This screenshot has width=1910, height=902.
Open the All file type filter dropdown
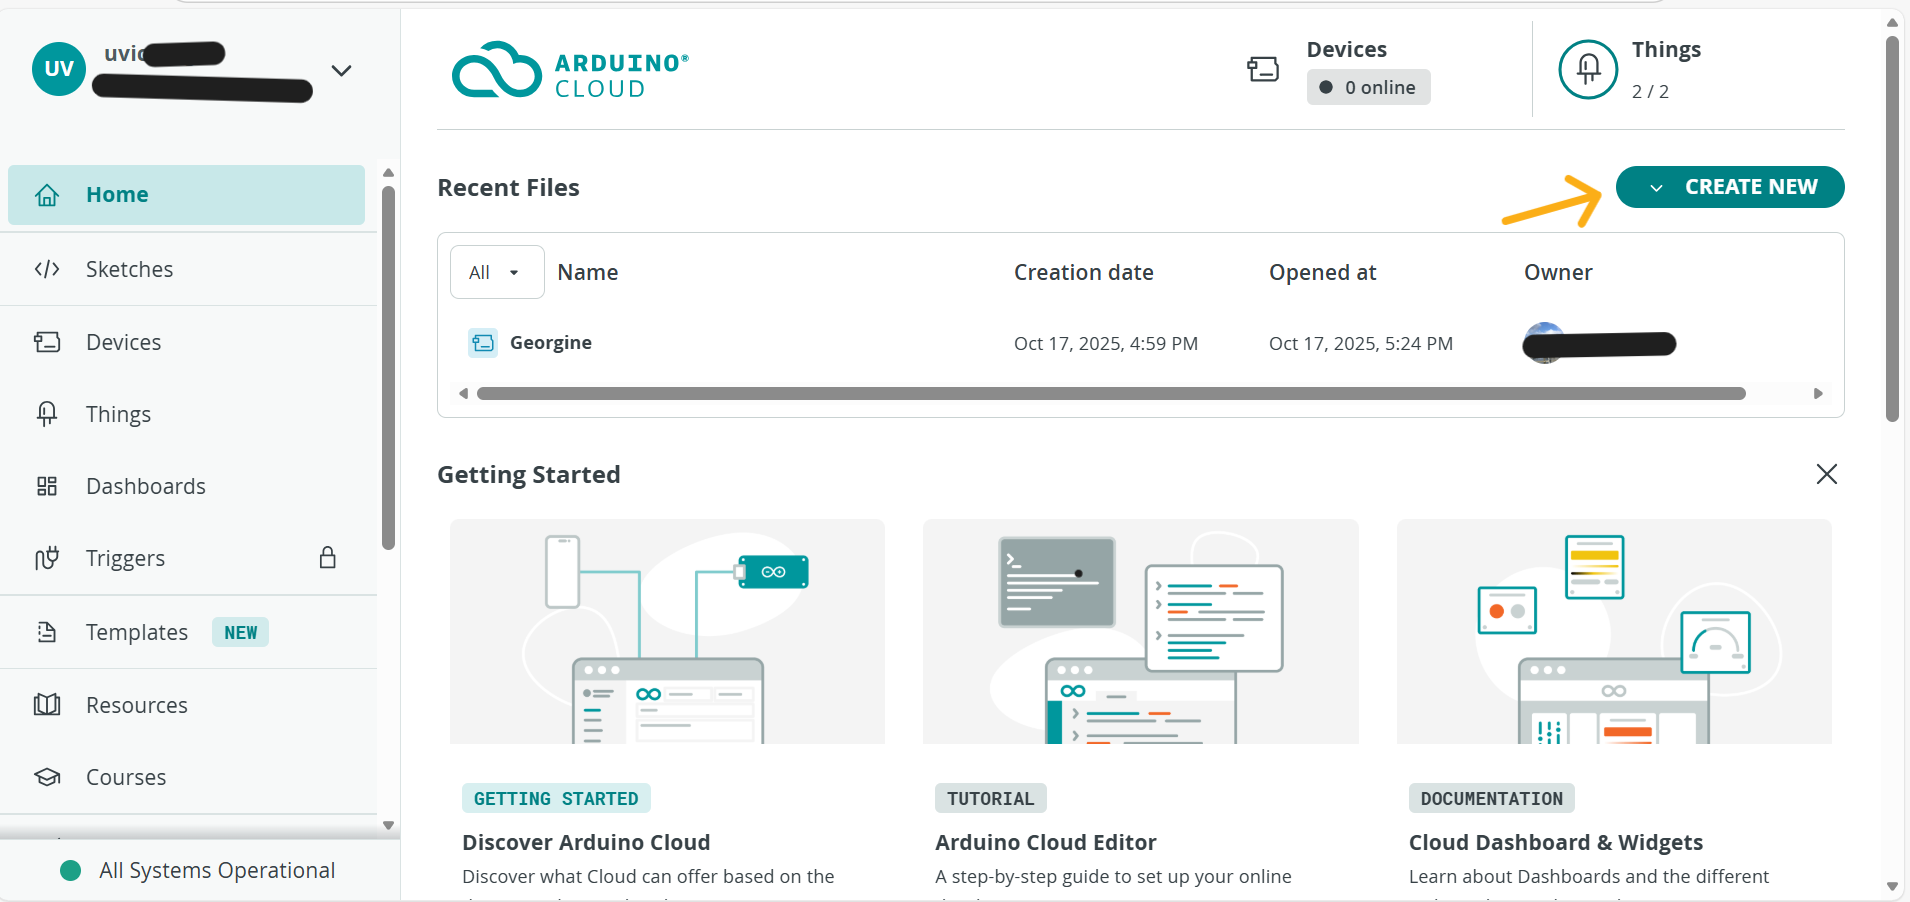[495, 271]
